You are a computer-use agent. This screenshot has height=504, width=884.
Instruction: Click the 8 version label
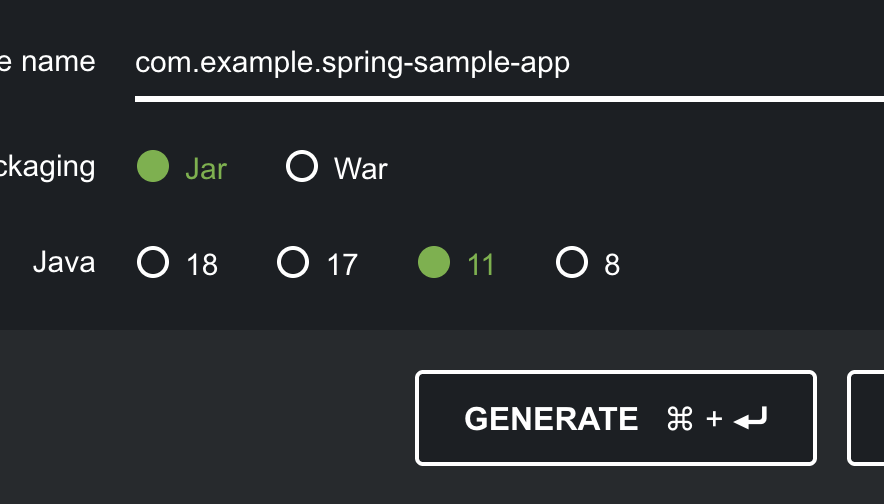click(x=612, y=265)
